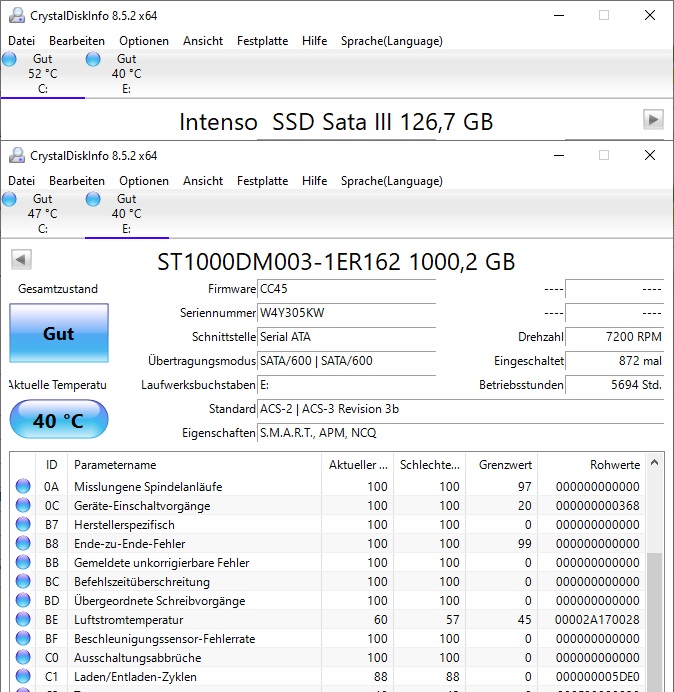Image resolution: width=674 pixels, height=692 pixels.
Task: Click the CrystalDiskInfo app icon in the top window
Action: click(x=17, y=15)
